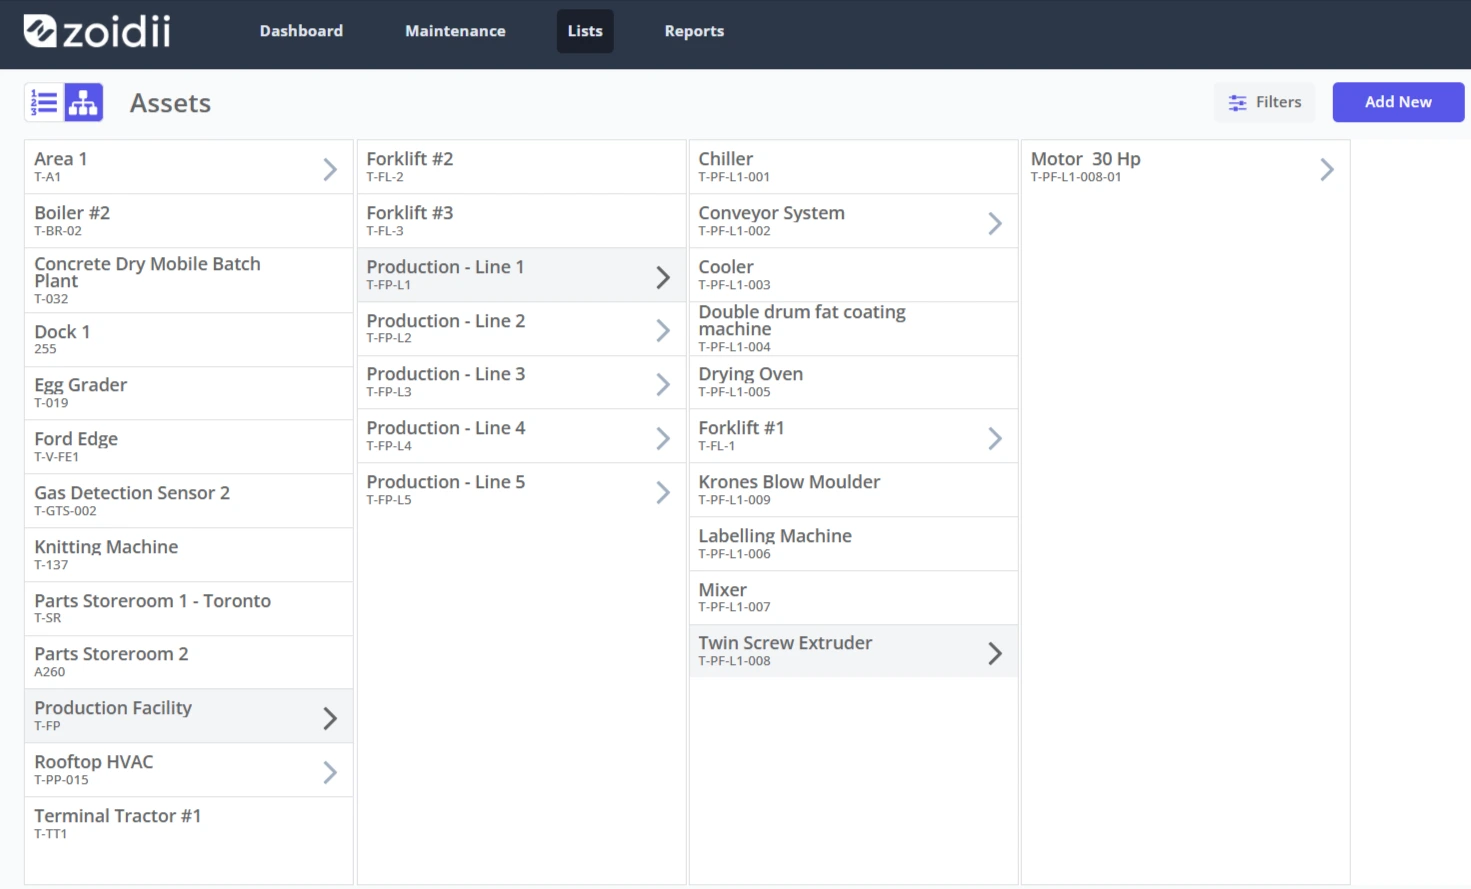This screenshot has width=1471, height=889.
Task: Go to the Reports menu
Action: coord(694,31)
